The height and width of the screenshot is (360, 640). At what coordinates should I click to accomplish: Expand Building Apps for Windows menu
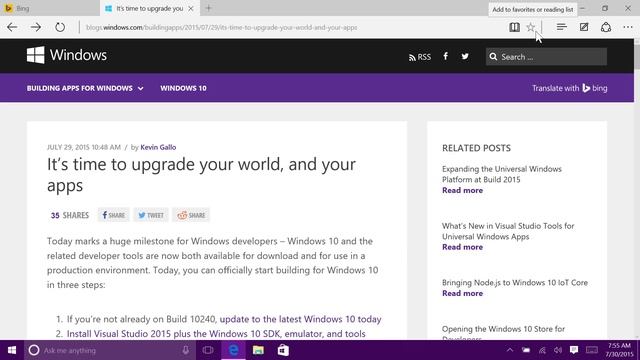(85, 88)
